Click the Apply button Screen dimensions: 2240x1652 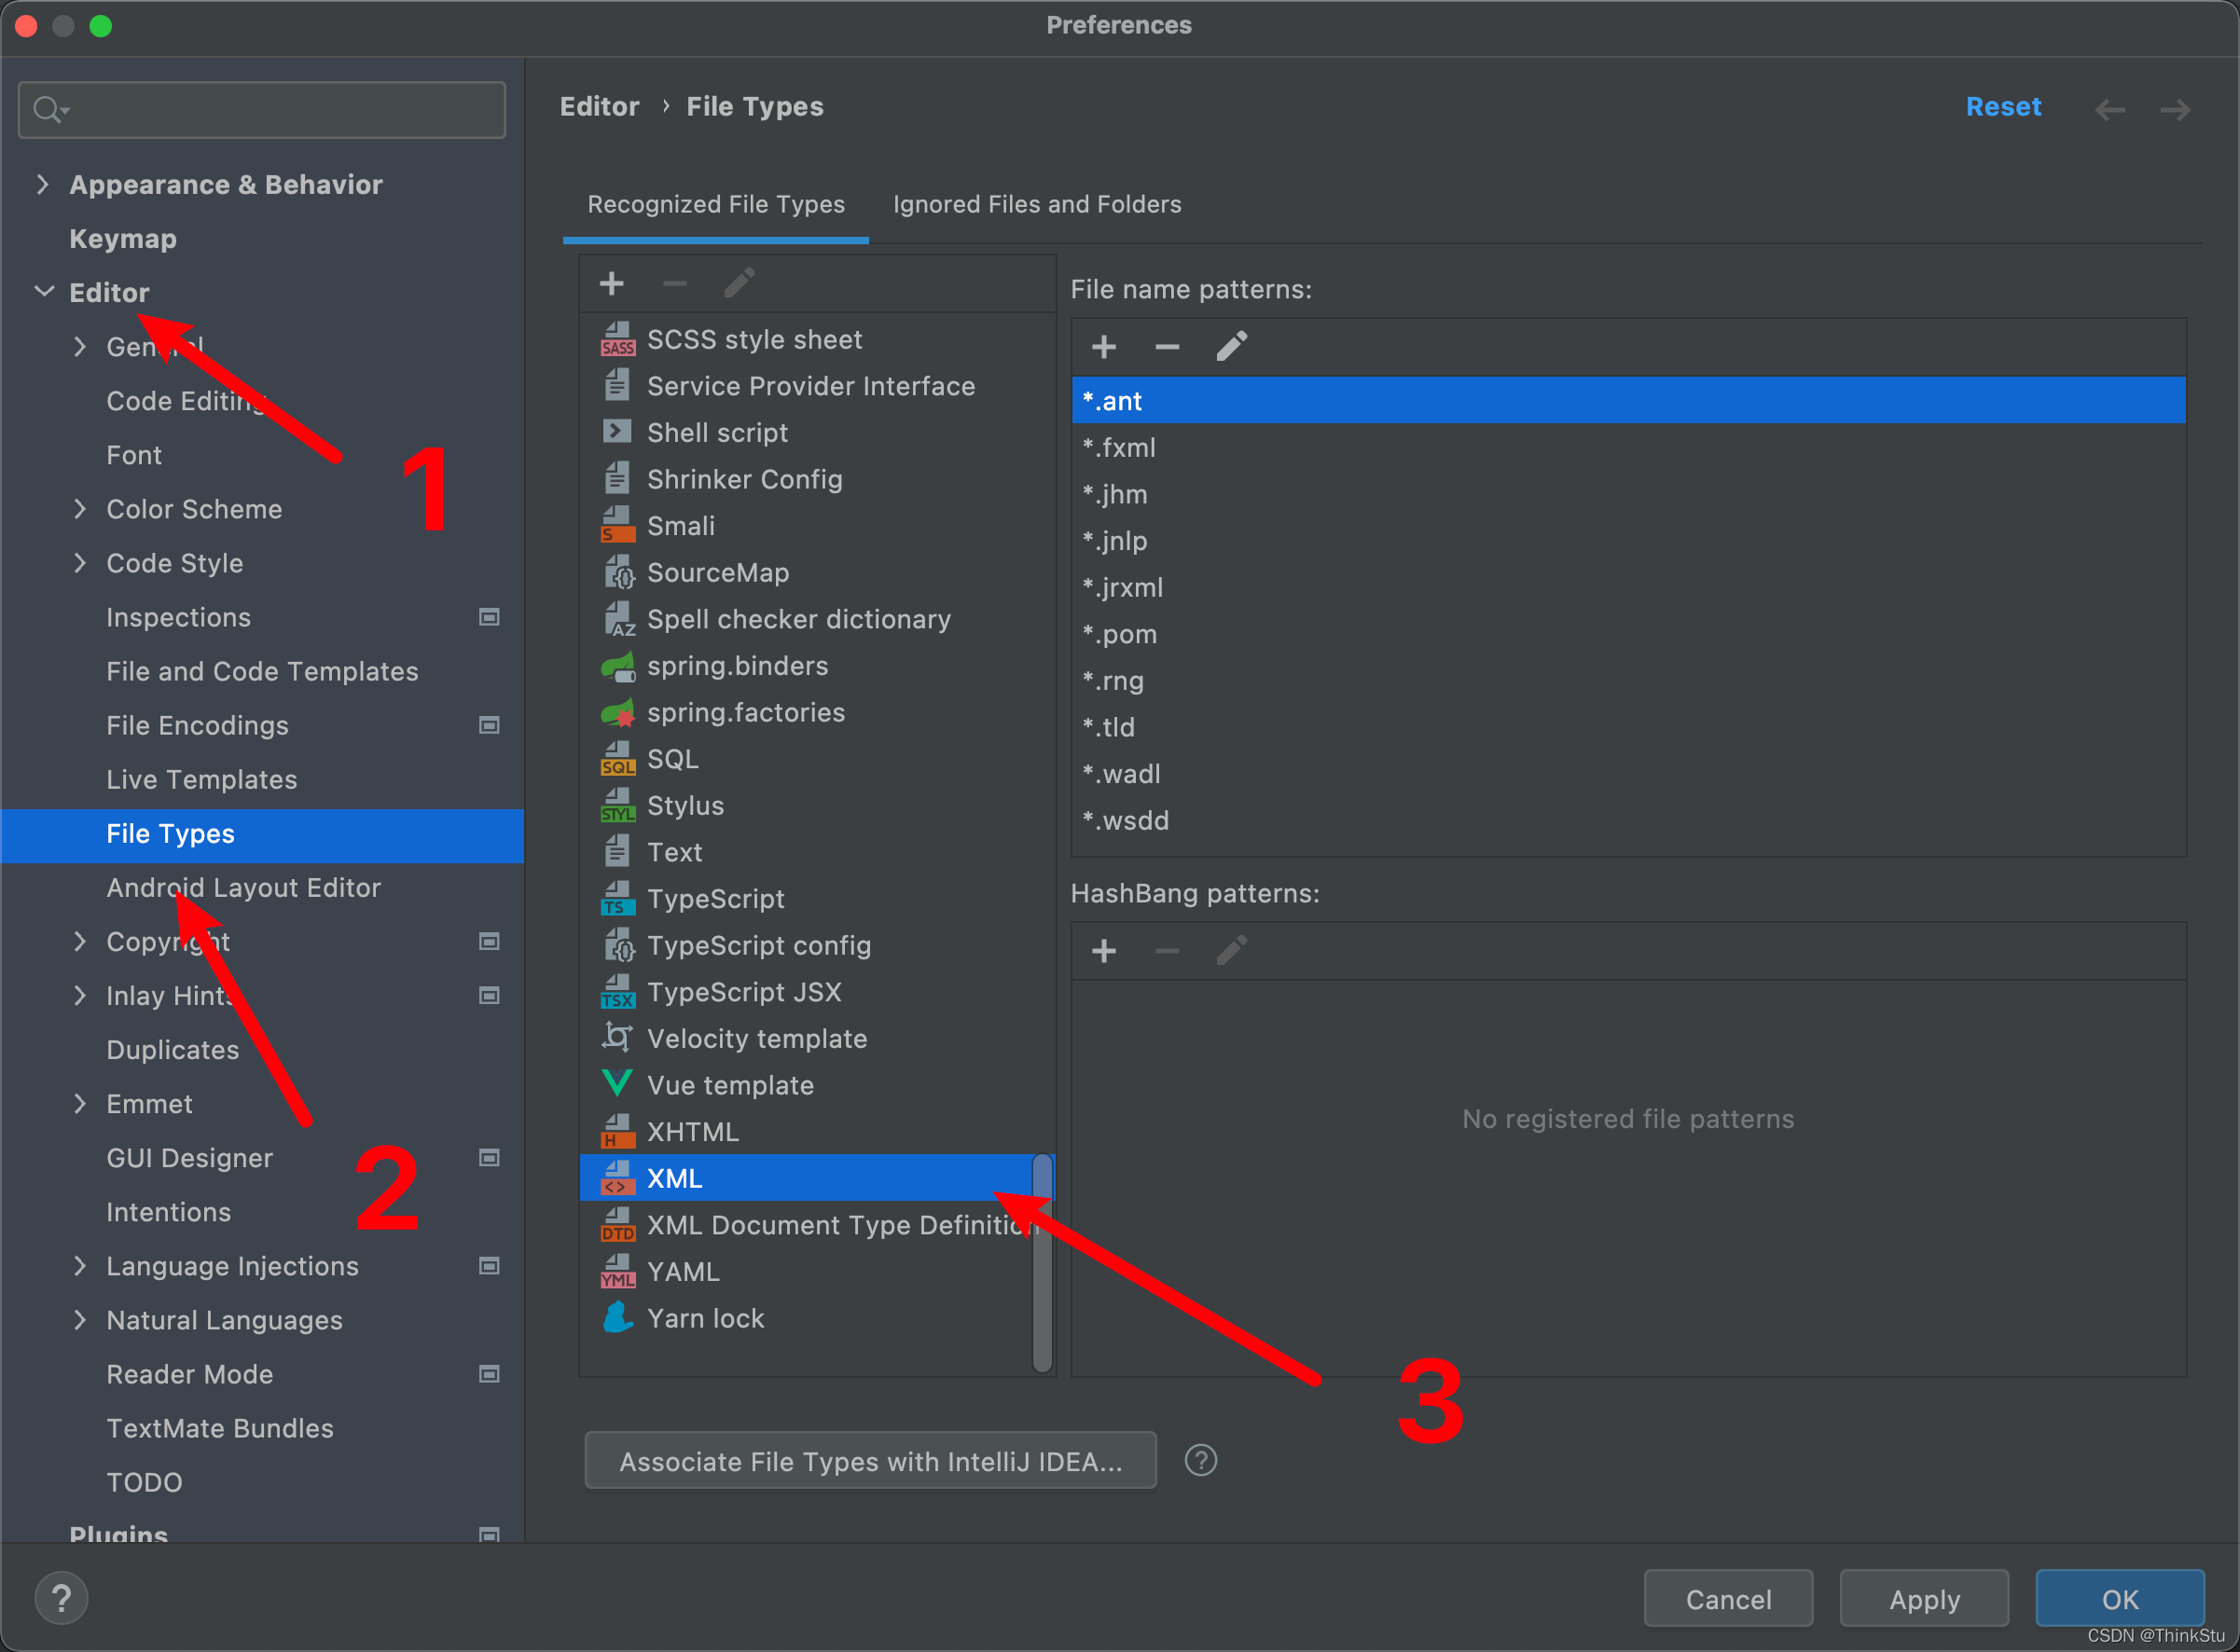pyautogui.click(x=1923, y=1599)
